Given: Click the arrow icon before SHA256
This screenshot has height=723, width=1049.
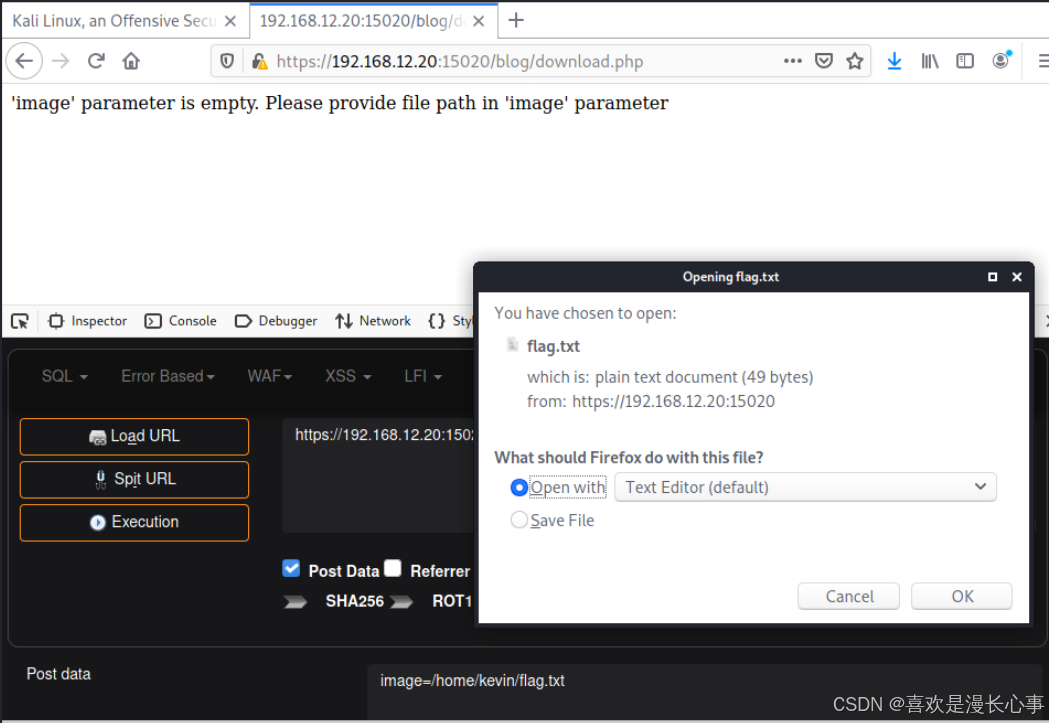Looking at the screenshot, I should pyautogui.click(x=295, y=601).
